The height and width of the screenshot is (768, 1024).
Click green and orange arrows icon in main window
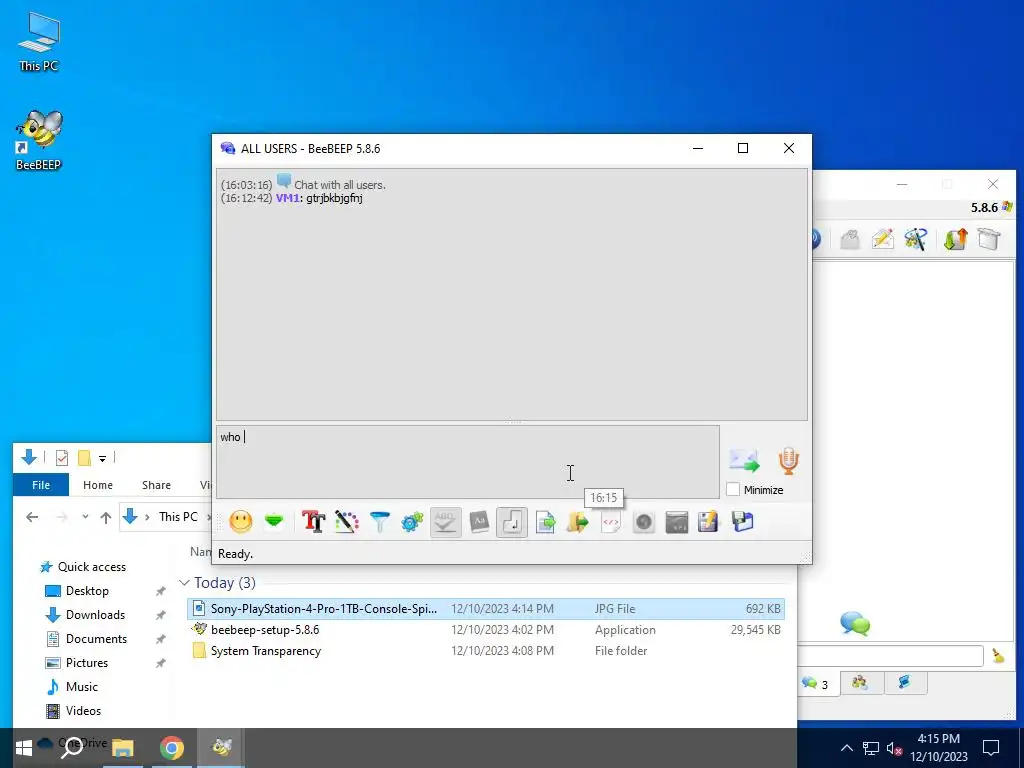click(x=955, y=239)
